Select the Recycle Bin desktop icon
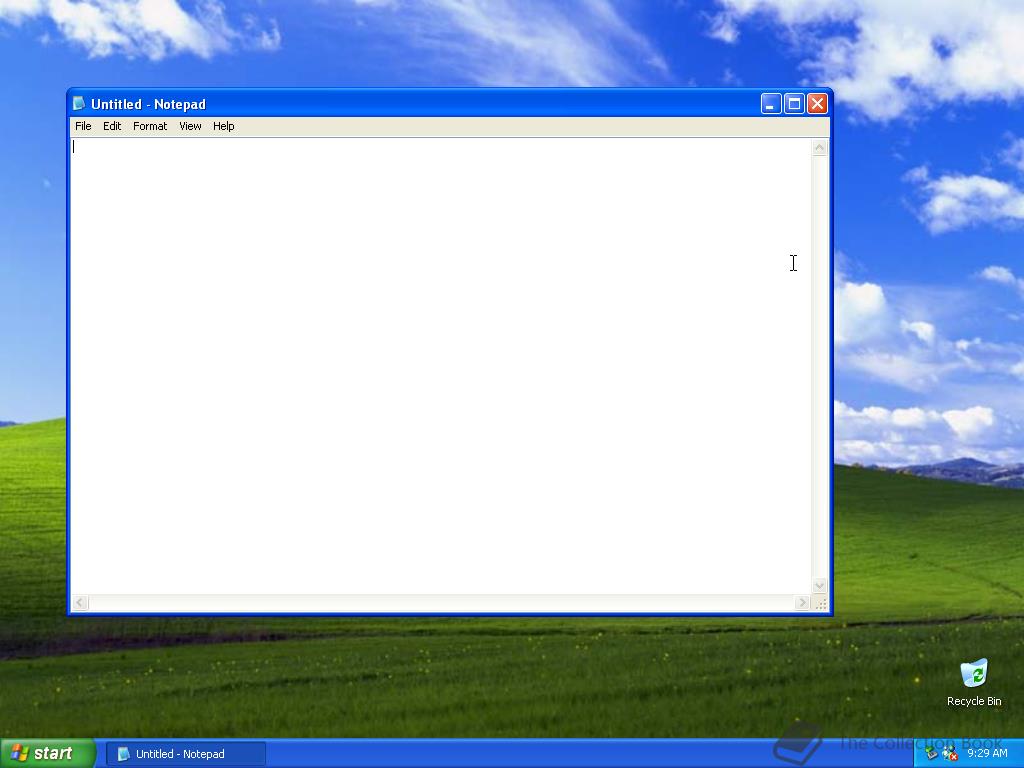Viewport: 1024px width, 768px height. (x=974, y=682)
